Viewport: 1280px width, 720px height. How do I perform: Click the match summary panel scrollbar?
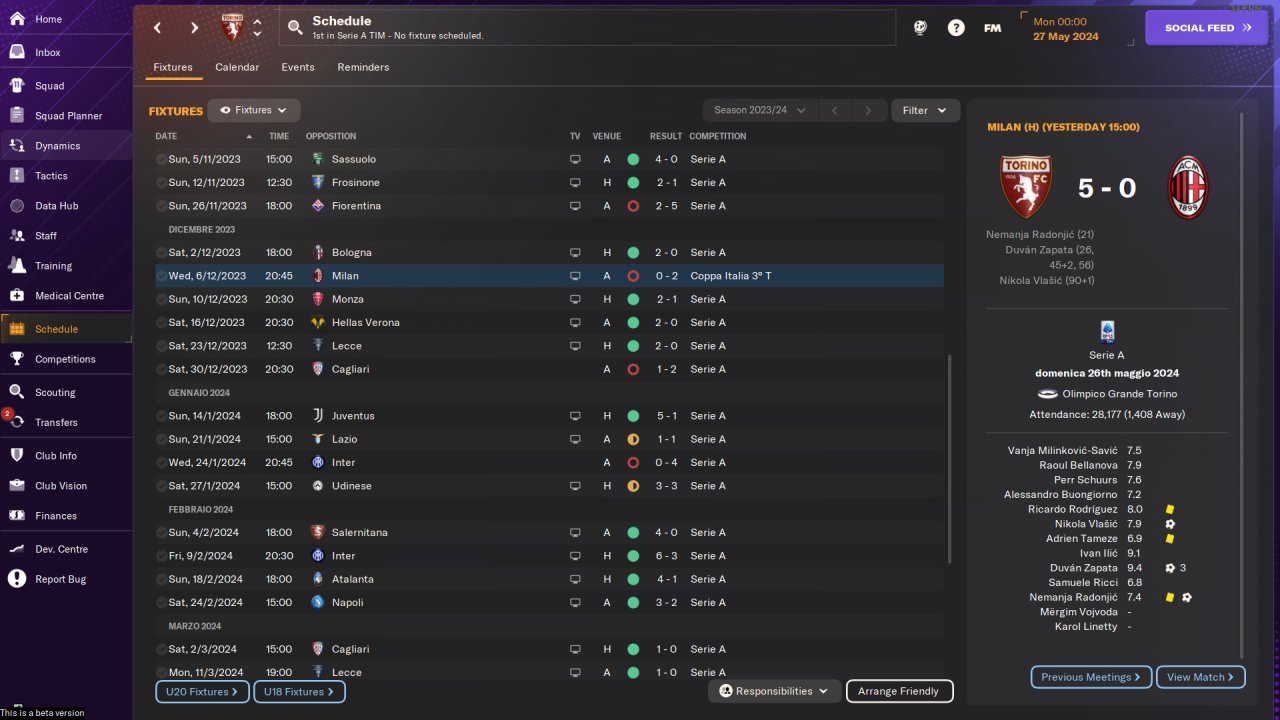click(x=1243, y=385)
